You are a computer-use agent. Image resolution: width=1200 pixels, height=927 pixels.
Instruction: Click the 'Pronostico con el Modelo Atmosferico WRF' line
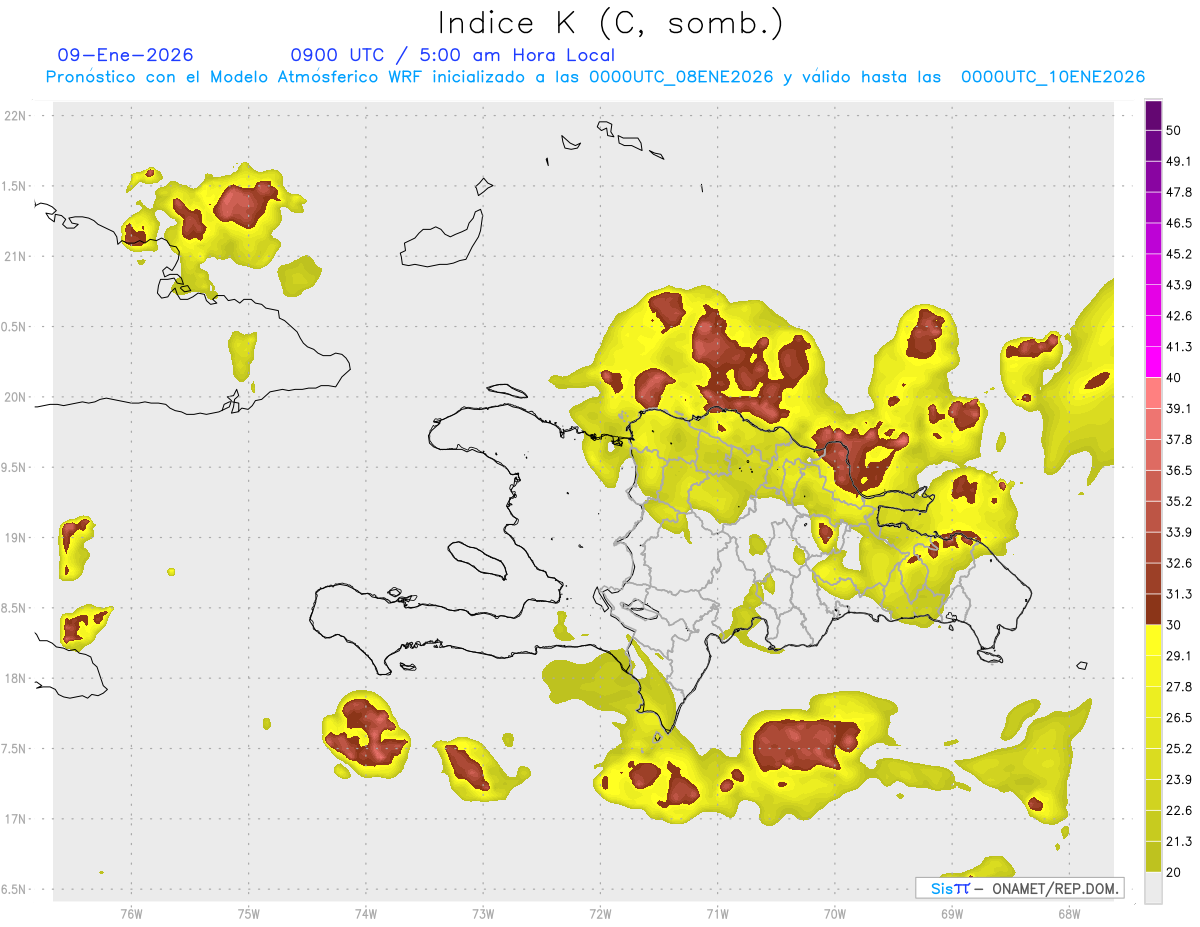tap(596, 77)
